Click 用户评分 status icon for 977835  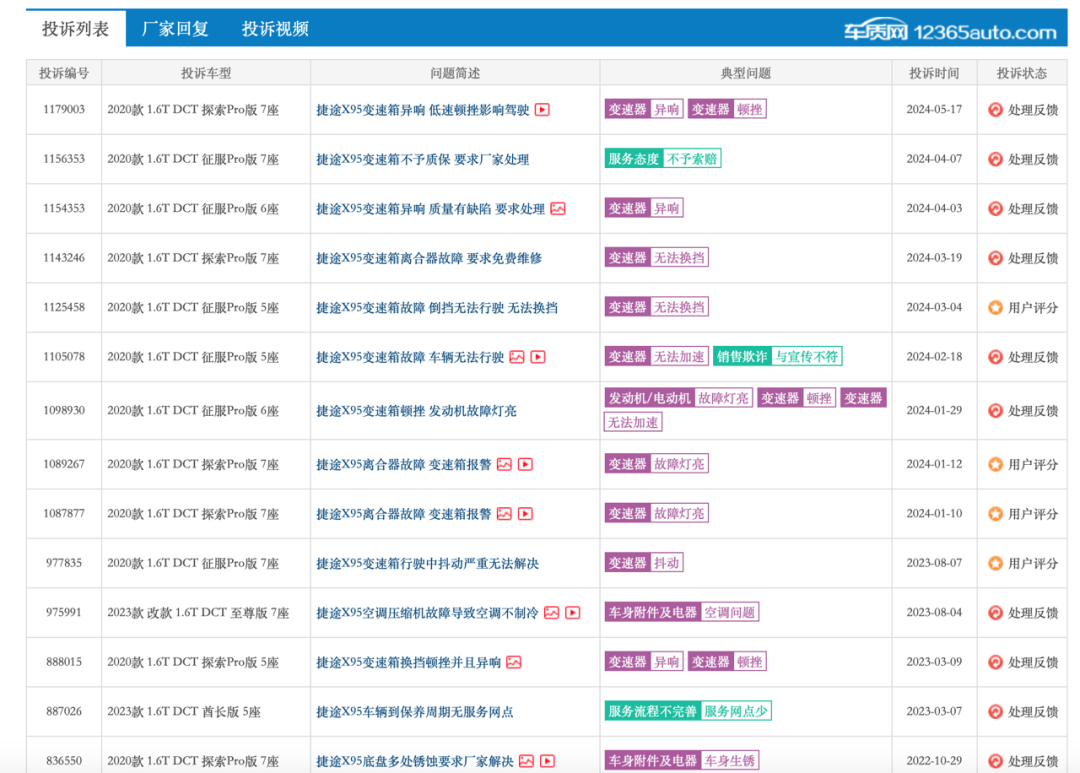(x=995, y=564)
